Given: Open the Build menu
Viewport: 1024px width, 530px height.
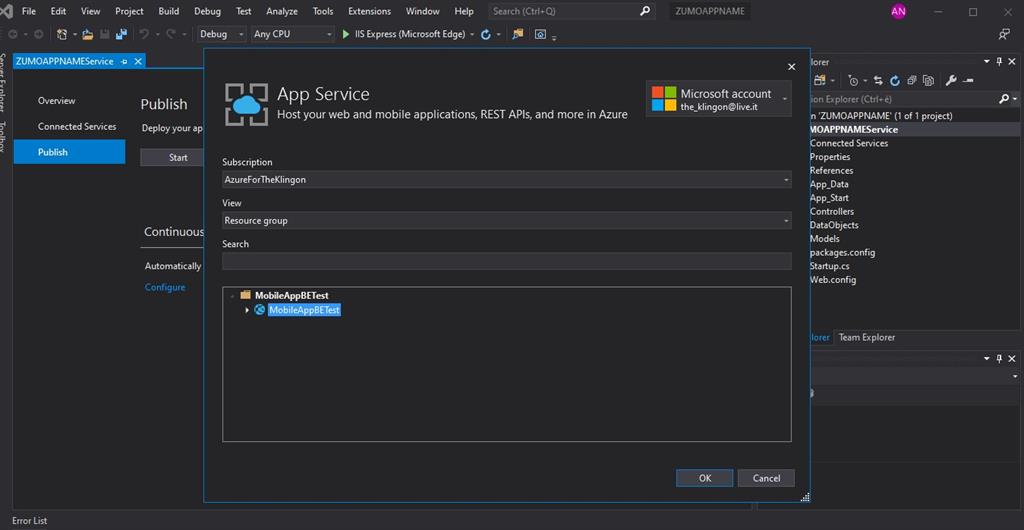Looking at the screenshot, I should pos(168,11).
